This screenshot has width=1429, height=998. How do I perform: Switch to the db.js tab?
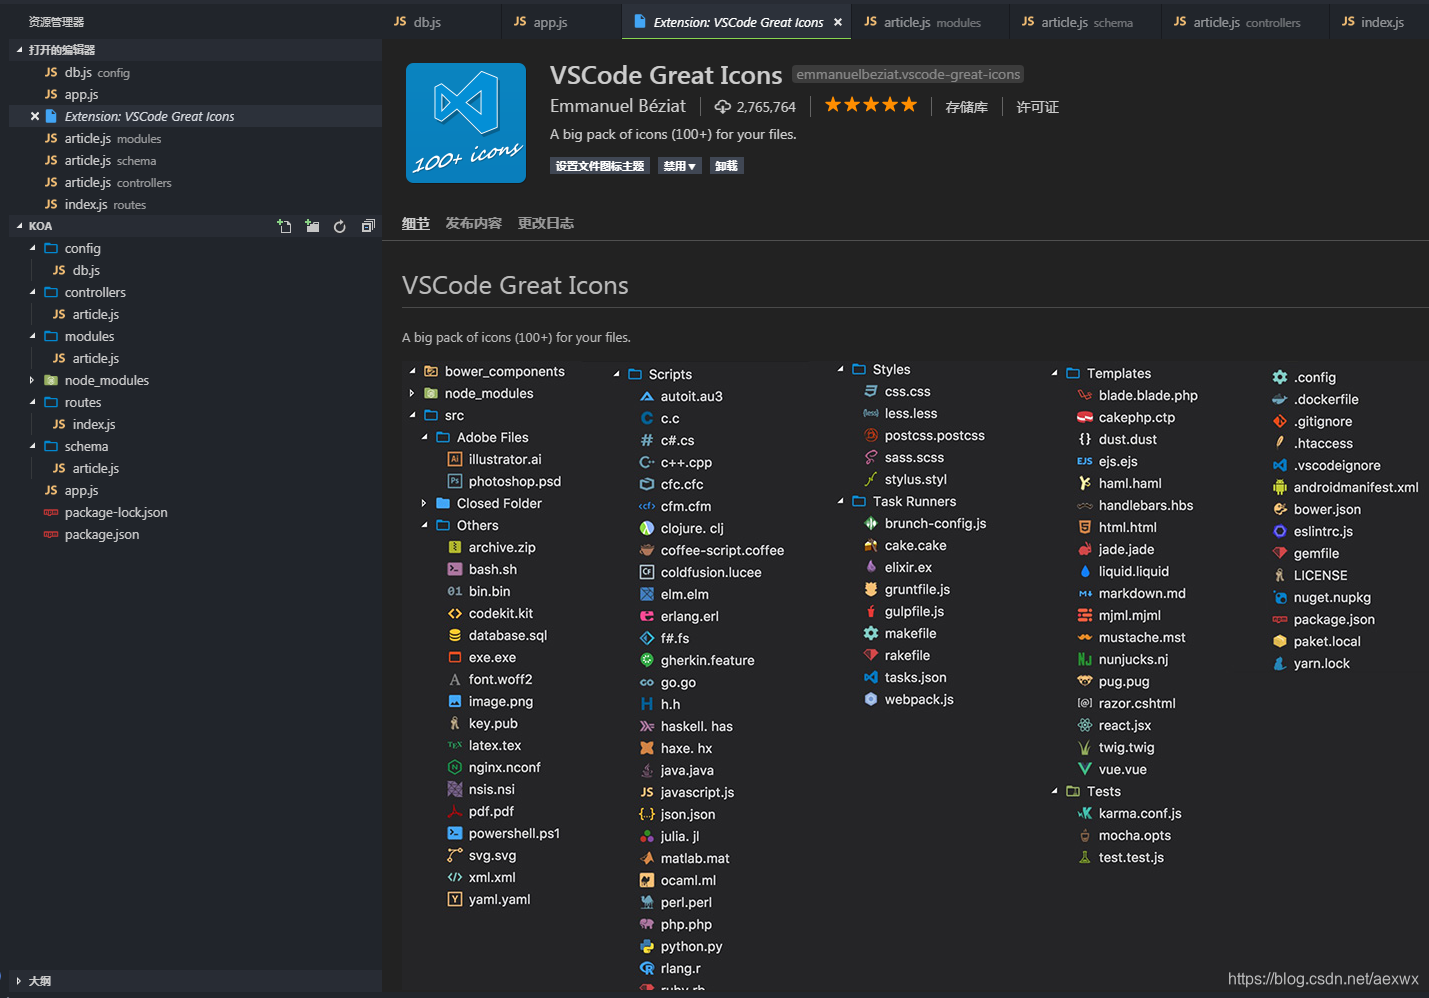click(441, 22)
